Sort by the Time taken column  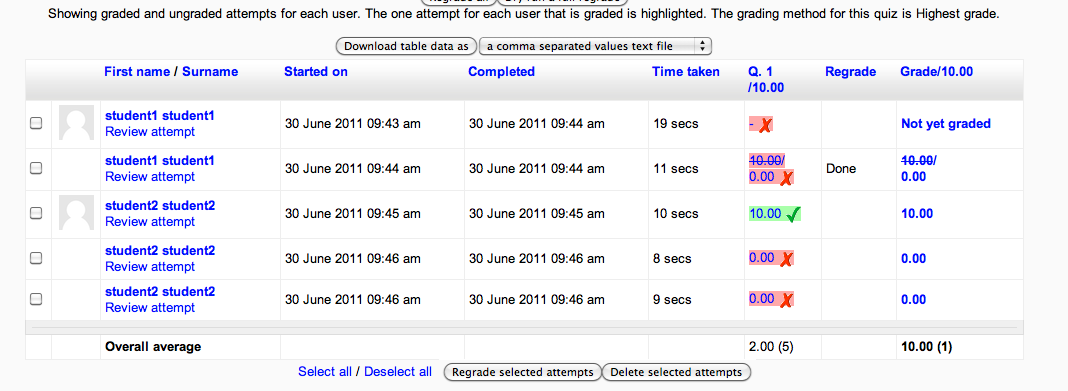(685, 72)
